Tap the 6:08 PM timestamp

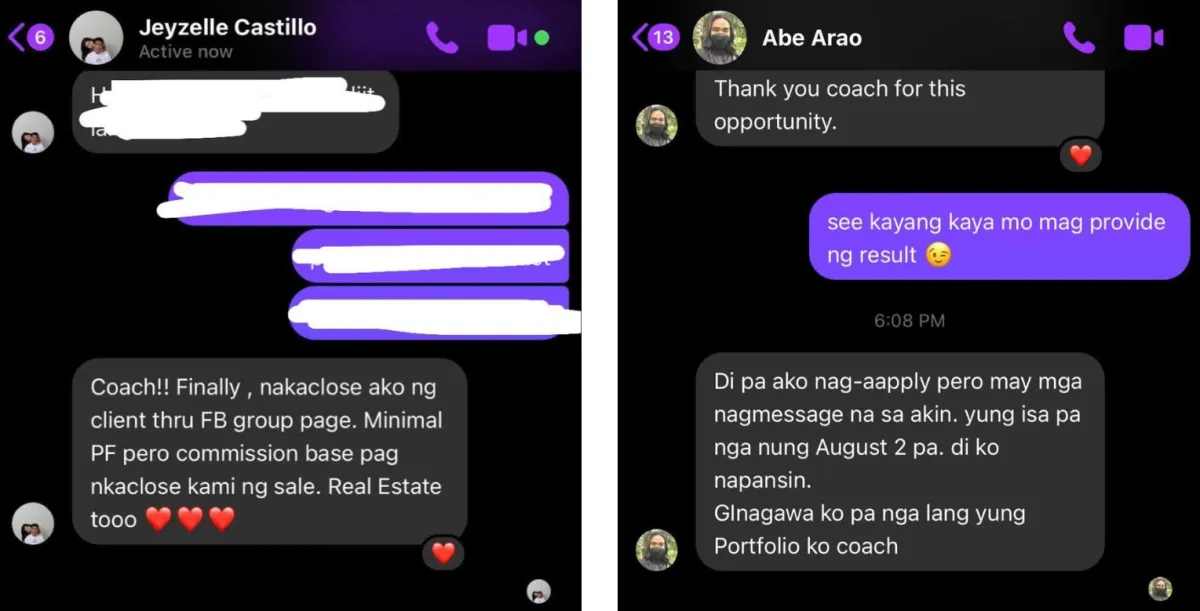coord(909,321)
